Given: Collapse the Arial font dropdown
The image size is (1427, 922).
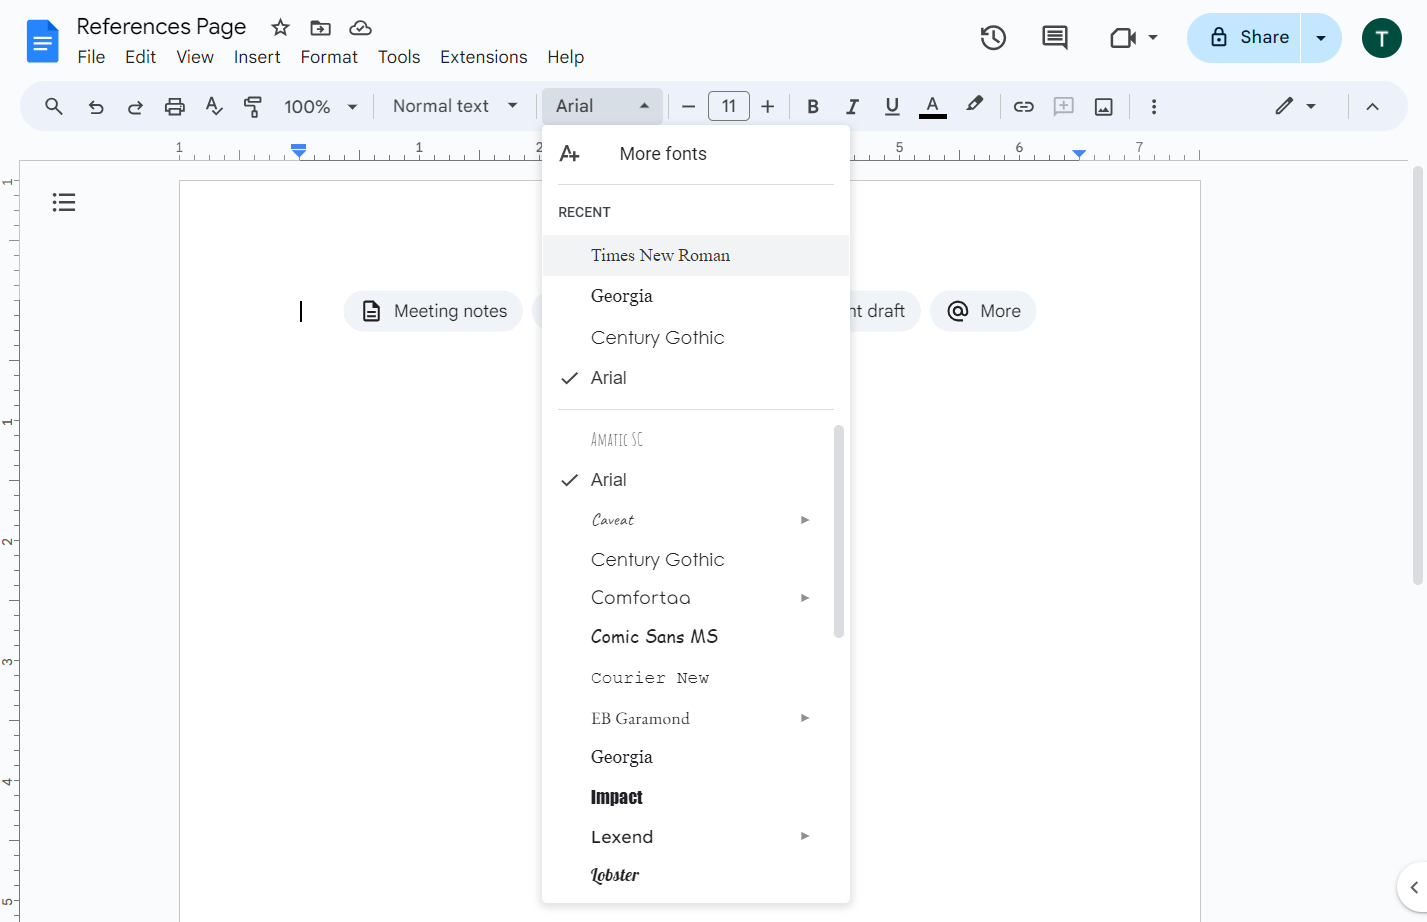Looking at the screenshot, I should tap(602, 106).
